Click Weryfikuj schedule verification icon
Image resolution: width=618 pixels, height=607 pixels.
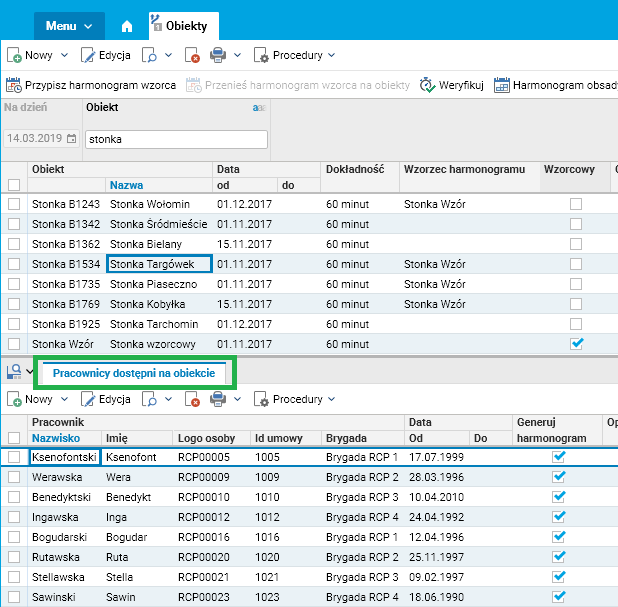[x=451, y=85]
